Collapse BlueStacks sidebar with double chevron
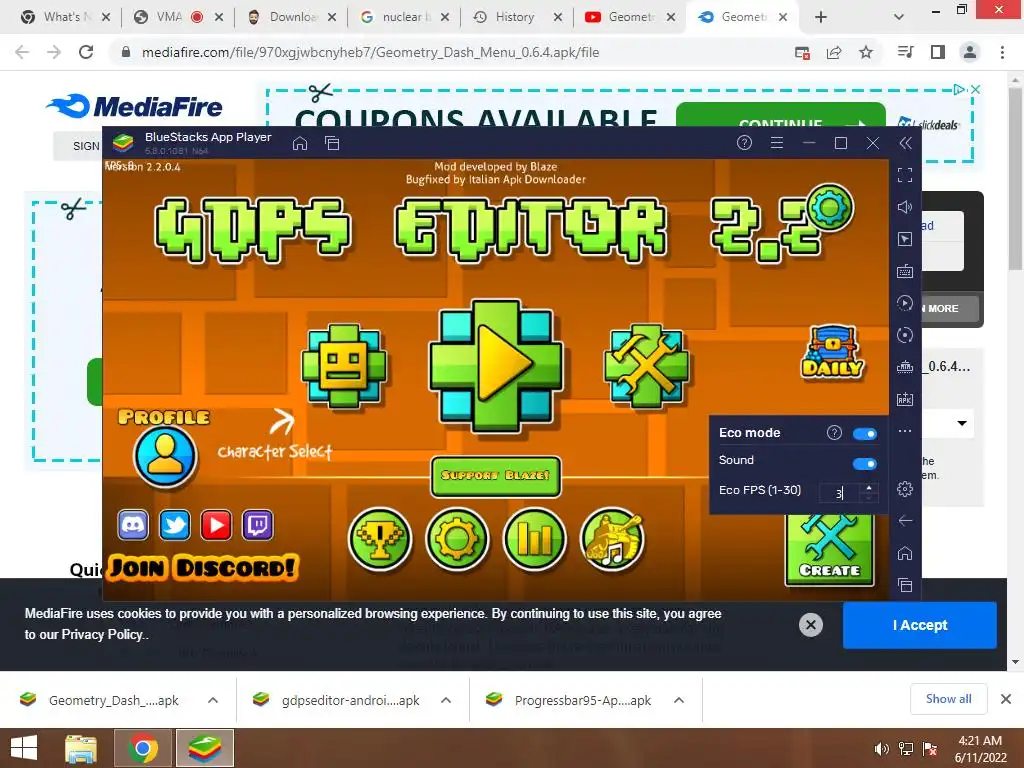Screen dimensions: 1024x768 [x=905, y=143]
